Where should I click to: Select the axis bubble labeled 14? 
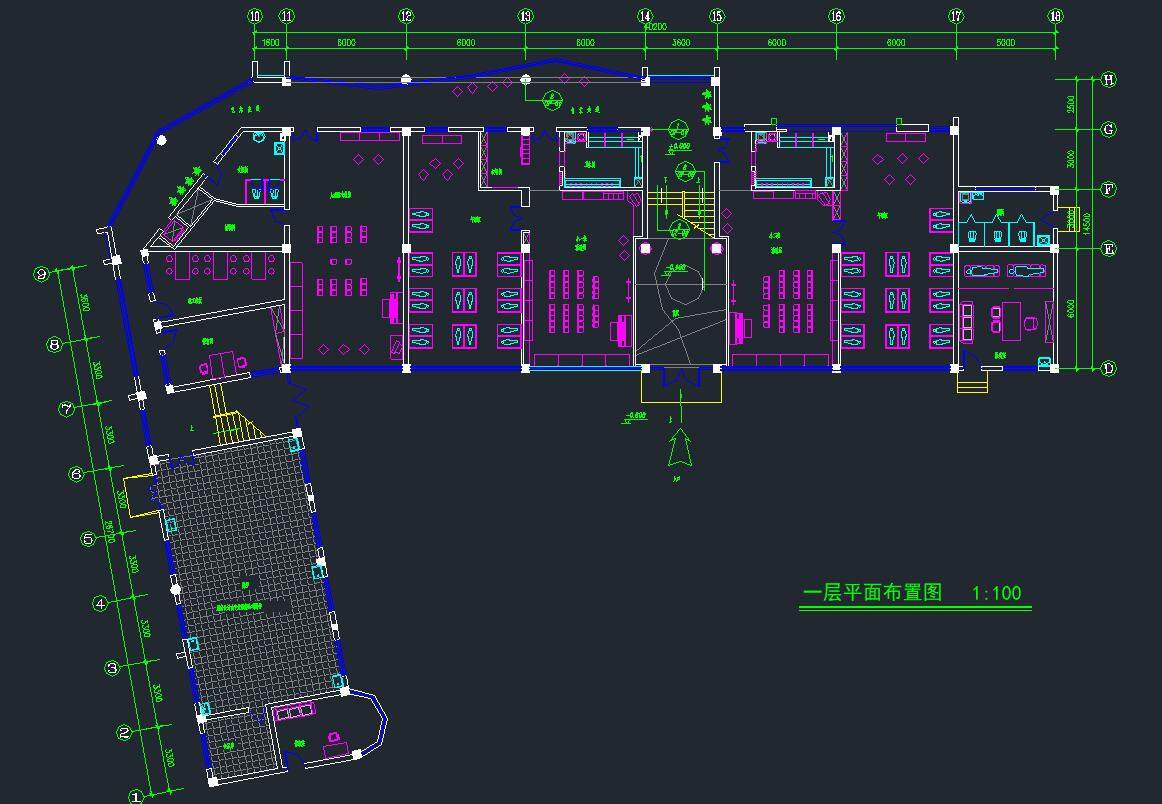click(645, 16)
